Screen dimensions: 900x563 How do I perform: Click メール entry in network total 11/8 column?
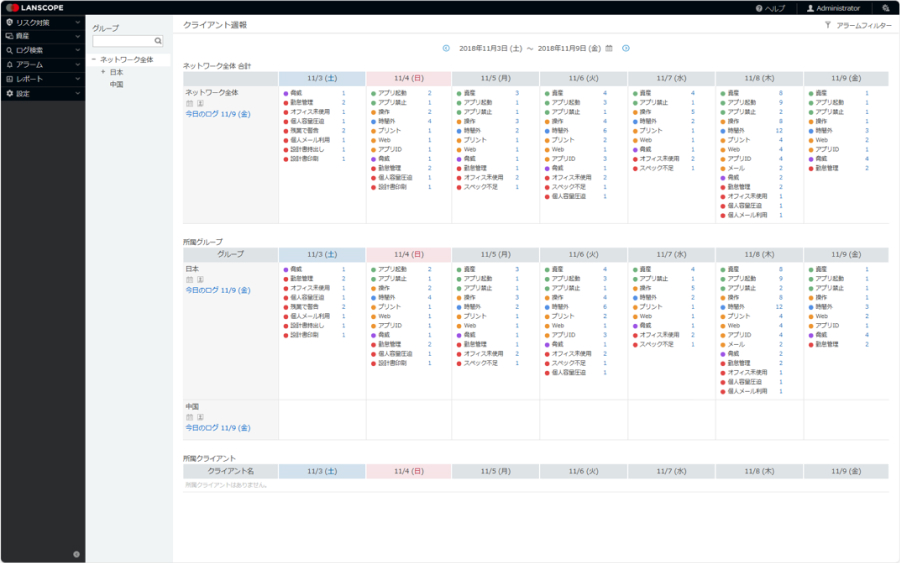pos(736,168)
